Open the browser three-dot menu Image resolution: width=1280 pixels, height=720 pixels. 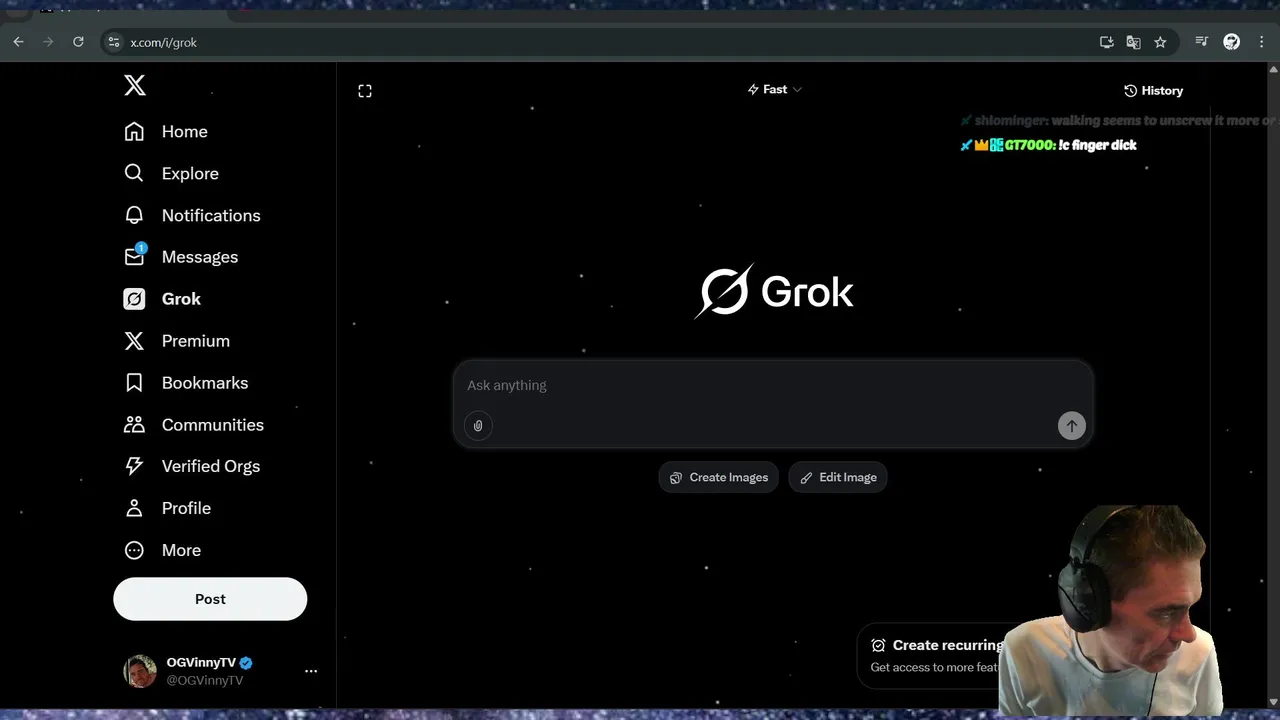tap(1261, 42)
